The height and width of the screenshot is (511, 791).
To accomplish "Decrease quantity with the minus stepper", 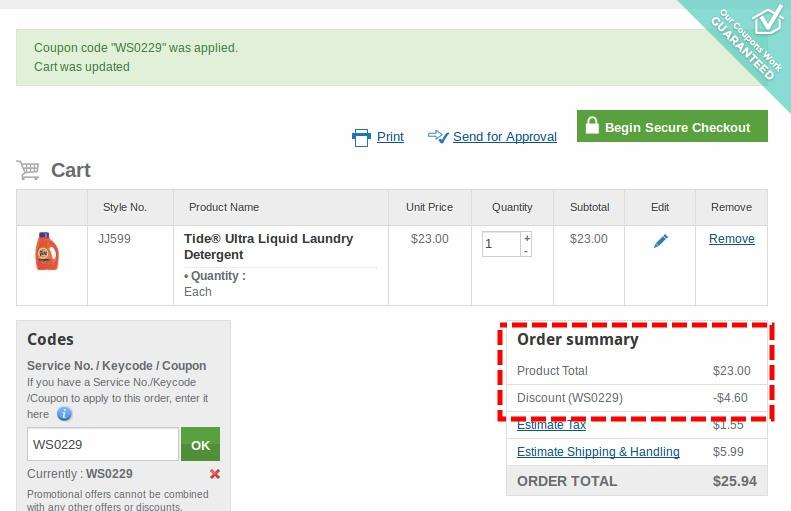I will pyautogui.click(x=527, y=251).
